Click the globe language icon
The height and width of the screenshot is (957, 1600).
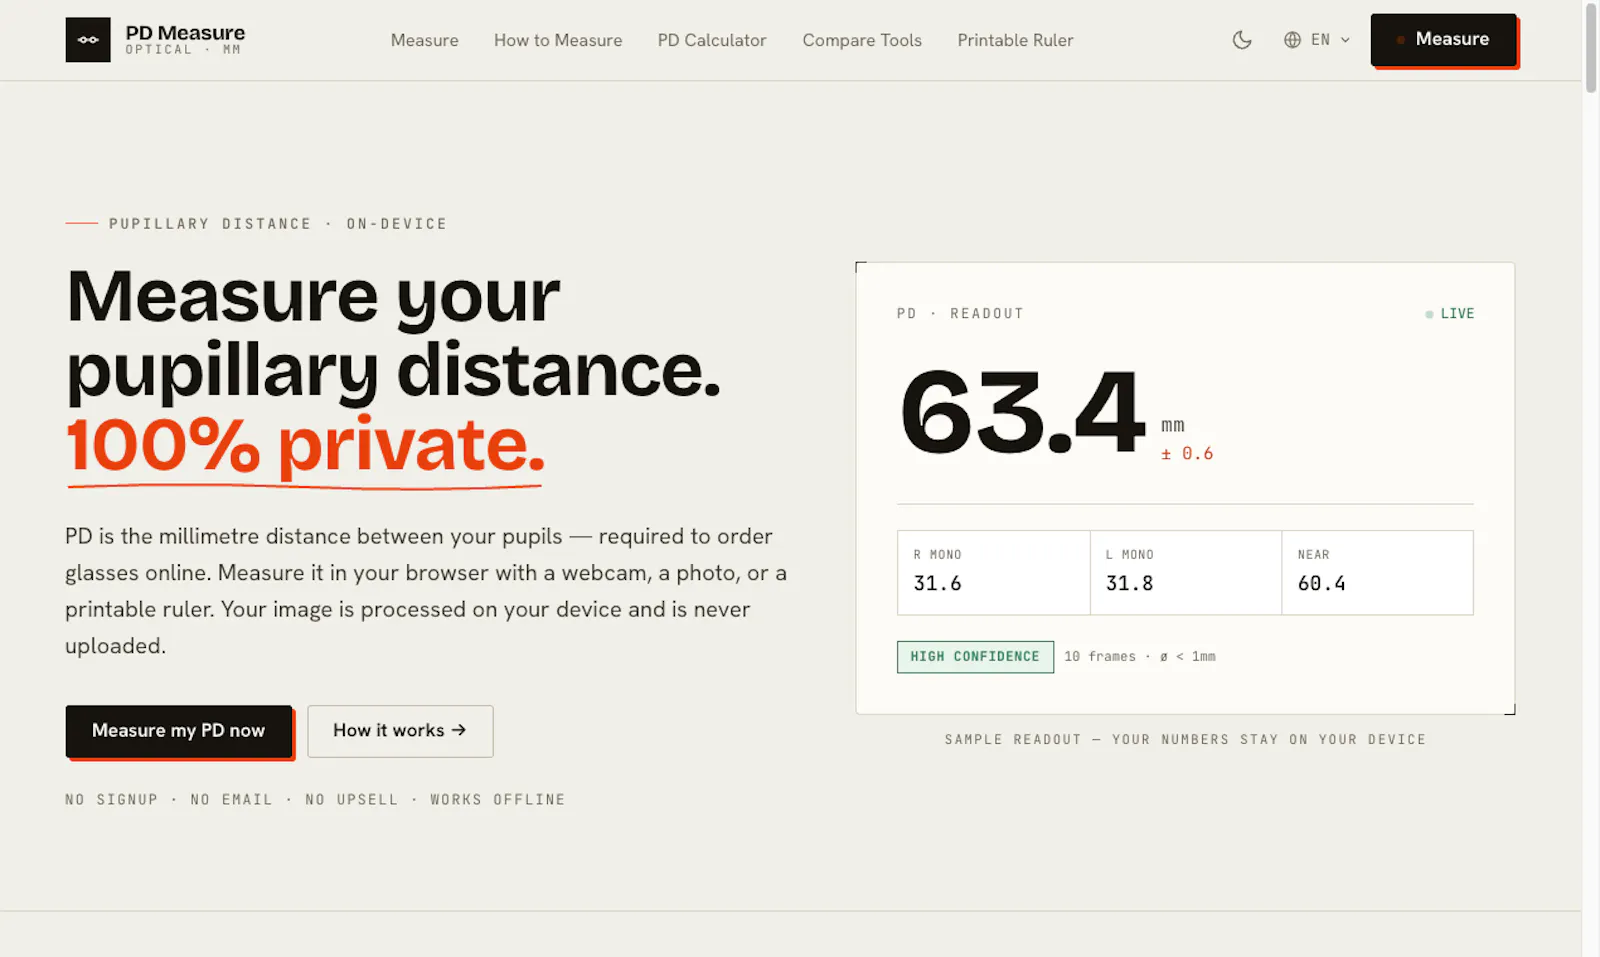1292,40
